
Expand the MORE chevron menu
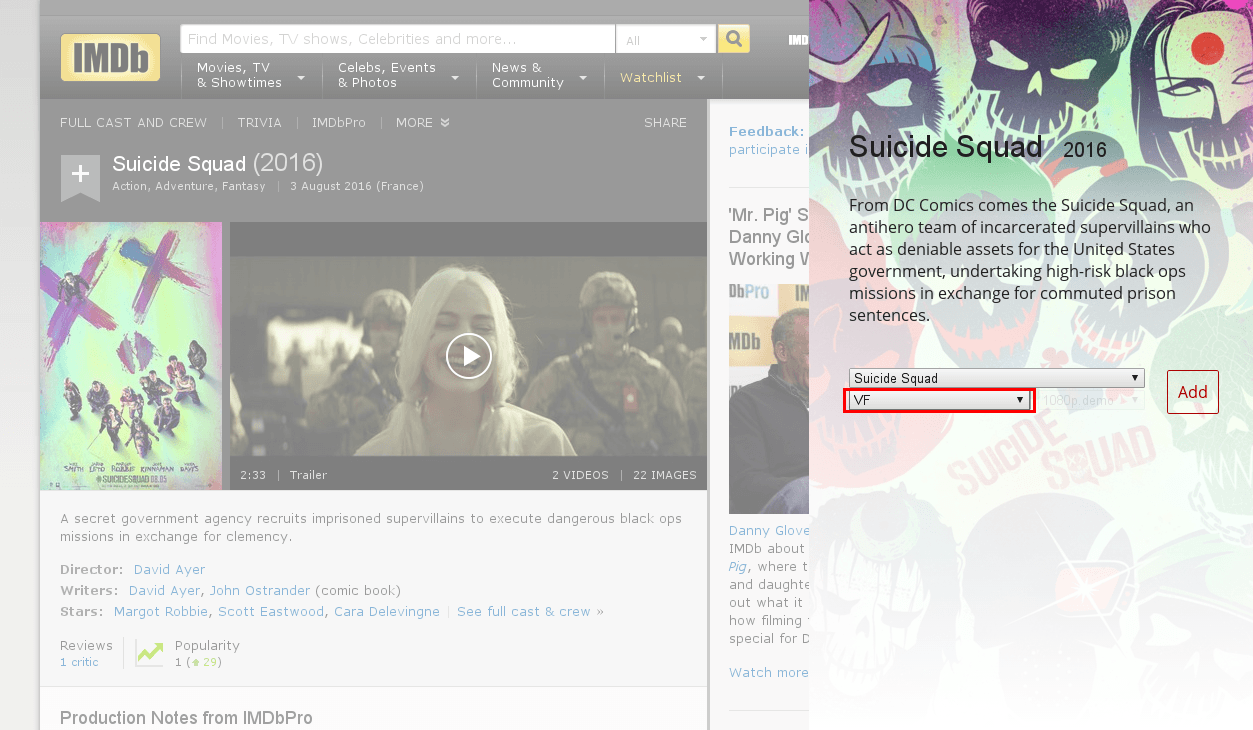coord(422,123)
